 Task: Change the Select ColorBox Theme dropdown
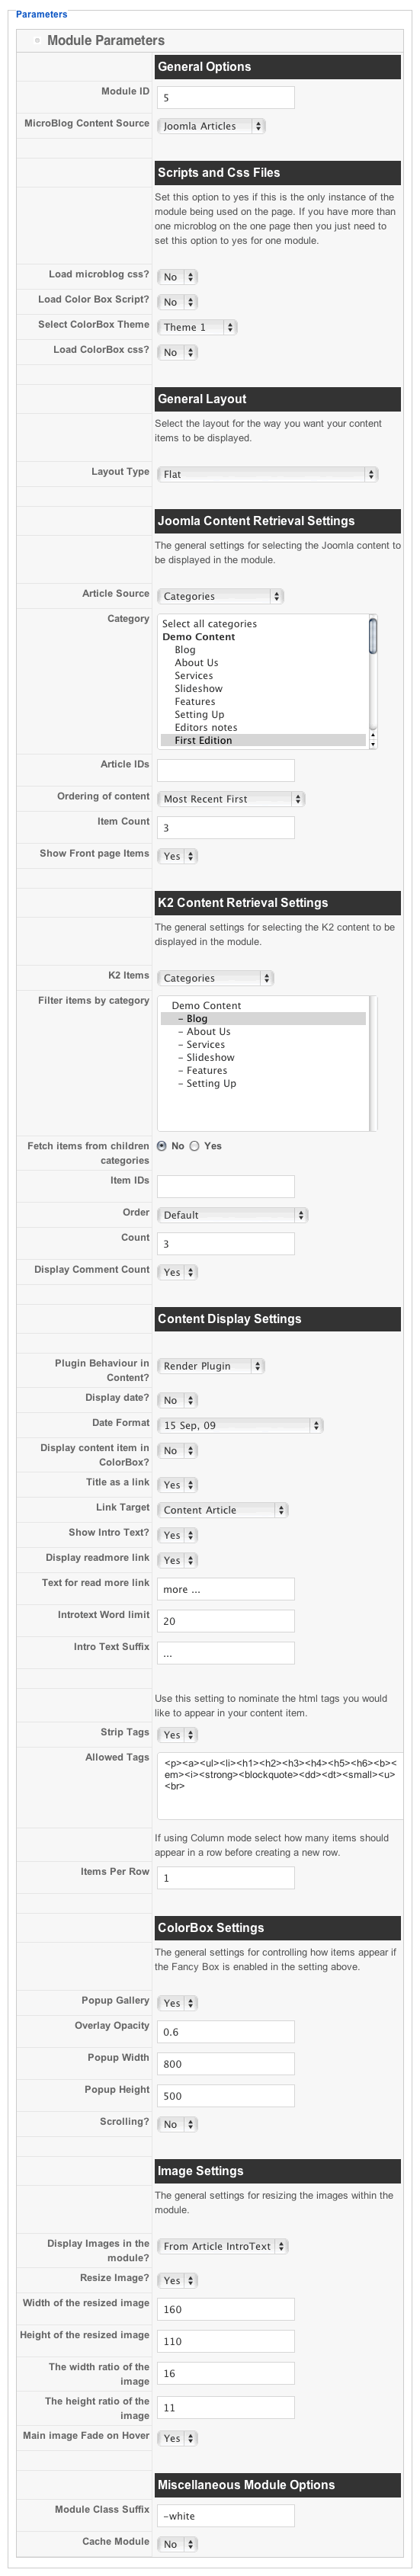pos(197,327)
